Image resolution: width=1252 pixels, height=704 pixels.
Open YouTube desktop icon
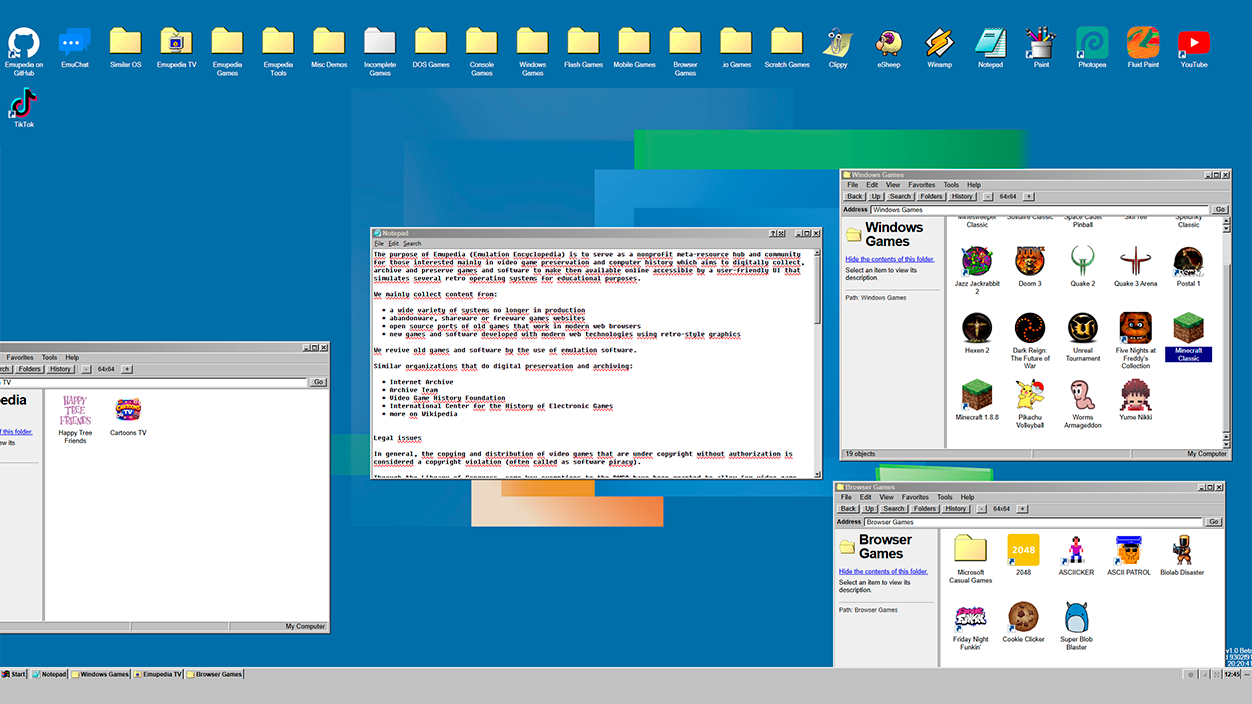(1193, 48)
